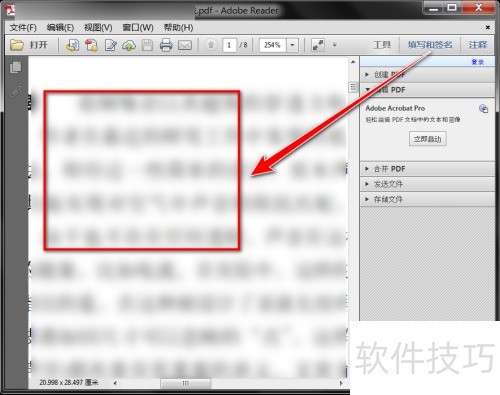Viewport: 500px width, 395px height.
Task: Click the horizontal scrollbar left arrow
Action: [x=115, y=383]
